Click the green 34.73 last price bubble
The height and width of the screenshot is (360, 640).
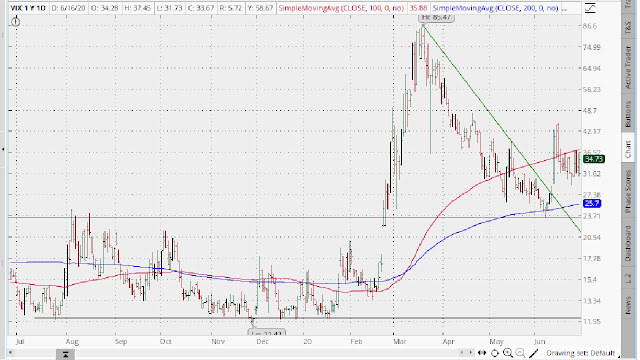coord(593,159)
